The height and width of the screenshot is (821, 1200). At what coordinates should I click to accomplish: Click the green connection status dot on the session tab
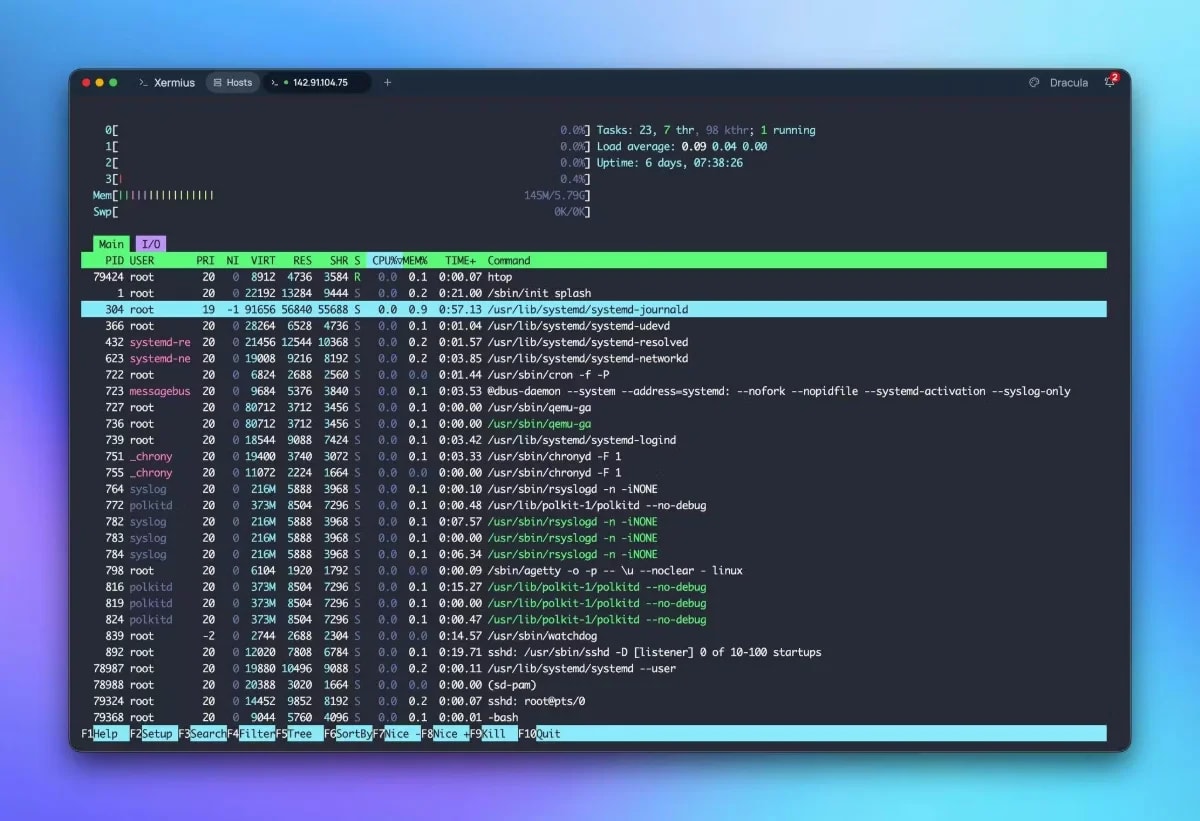pos(287,83)
